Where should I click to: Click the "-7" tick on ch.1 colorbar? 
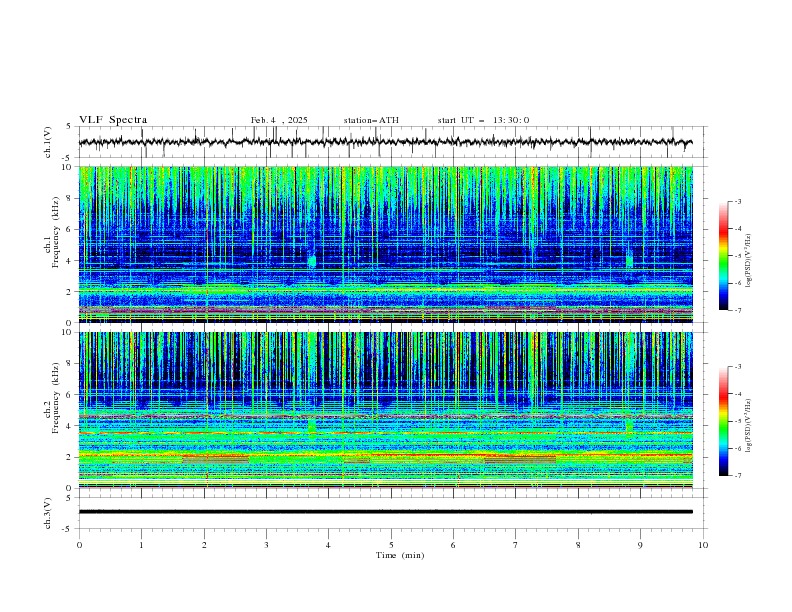point(738,311)
